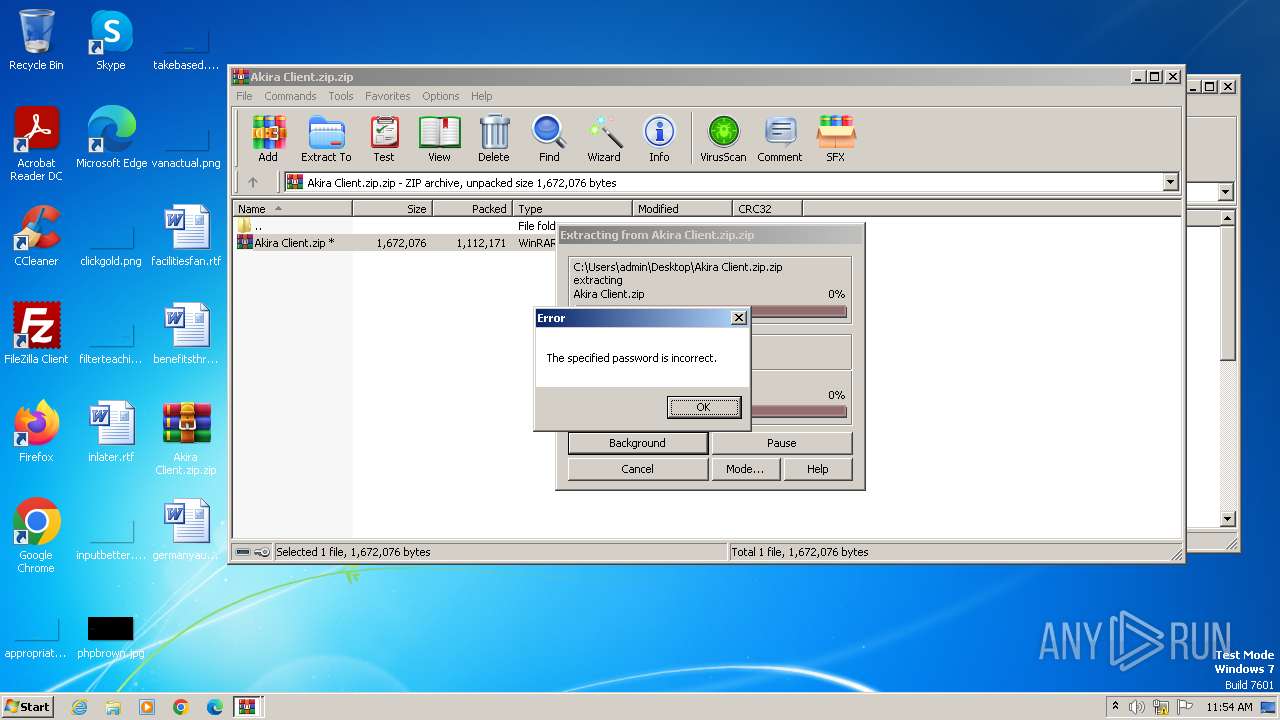Click OK in the Error dialog
Viewport: 1280px width, 720px height.
coord(703,407)
